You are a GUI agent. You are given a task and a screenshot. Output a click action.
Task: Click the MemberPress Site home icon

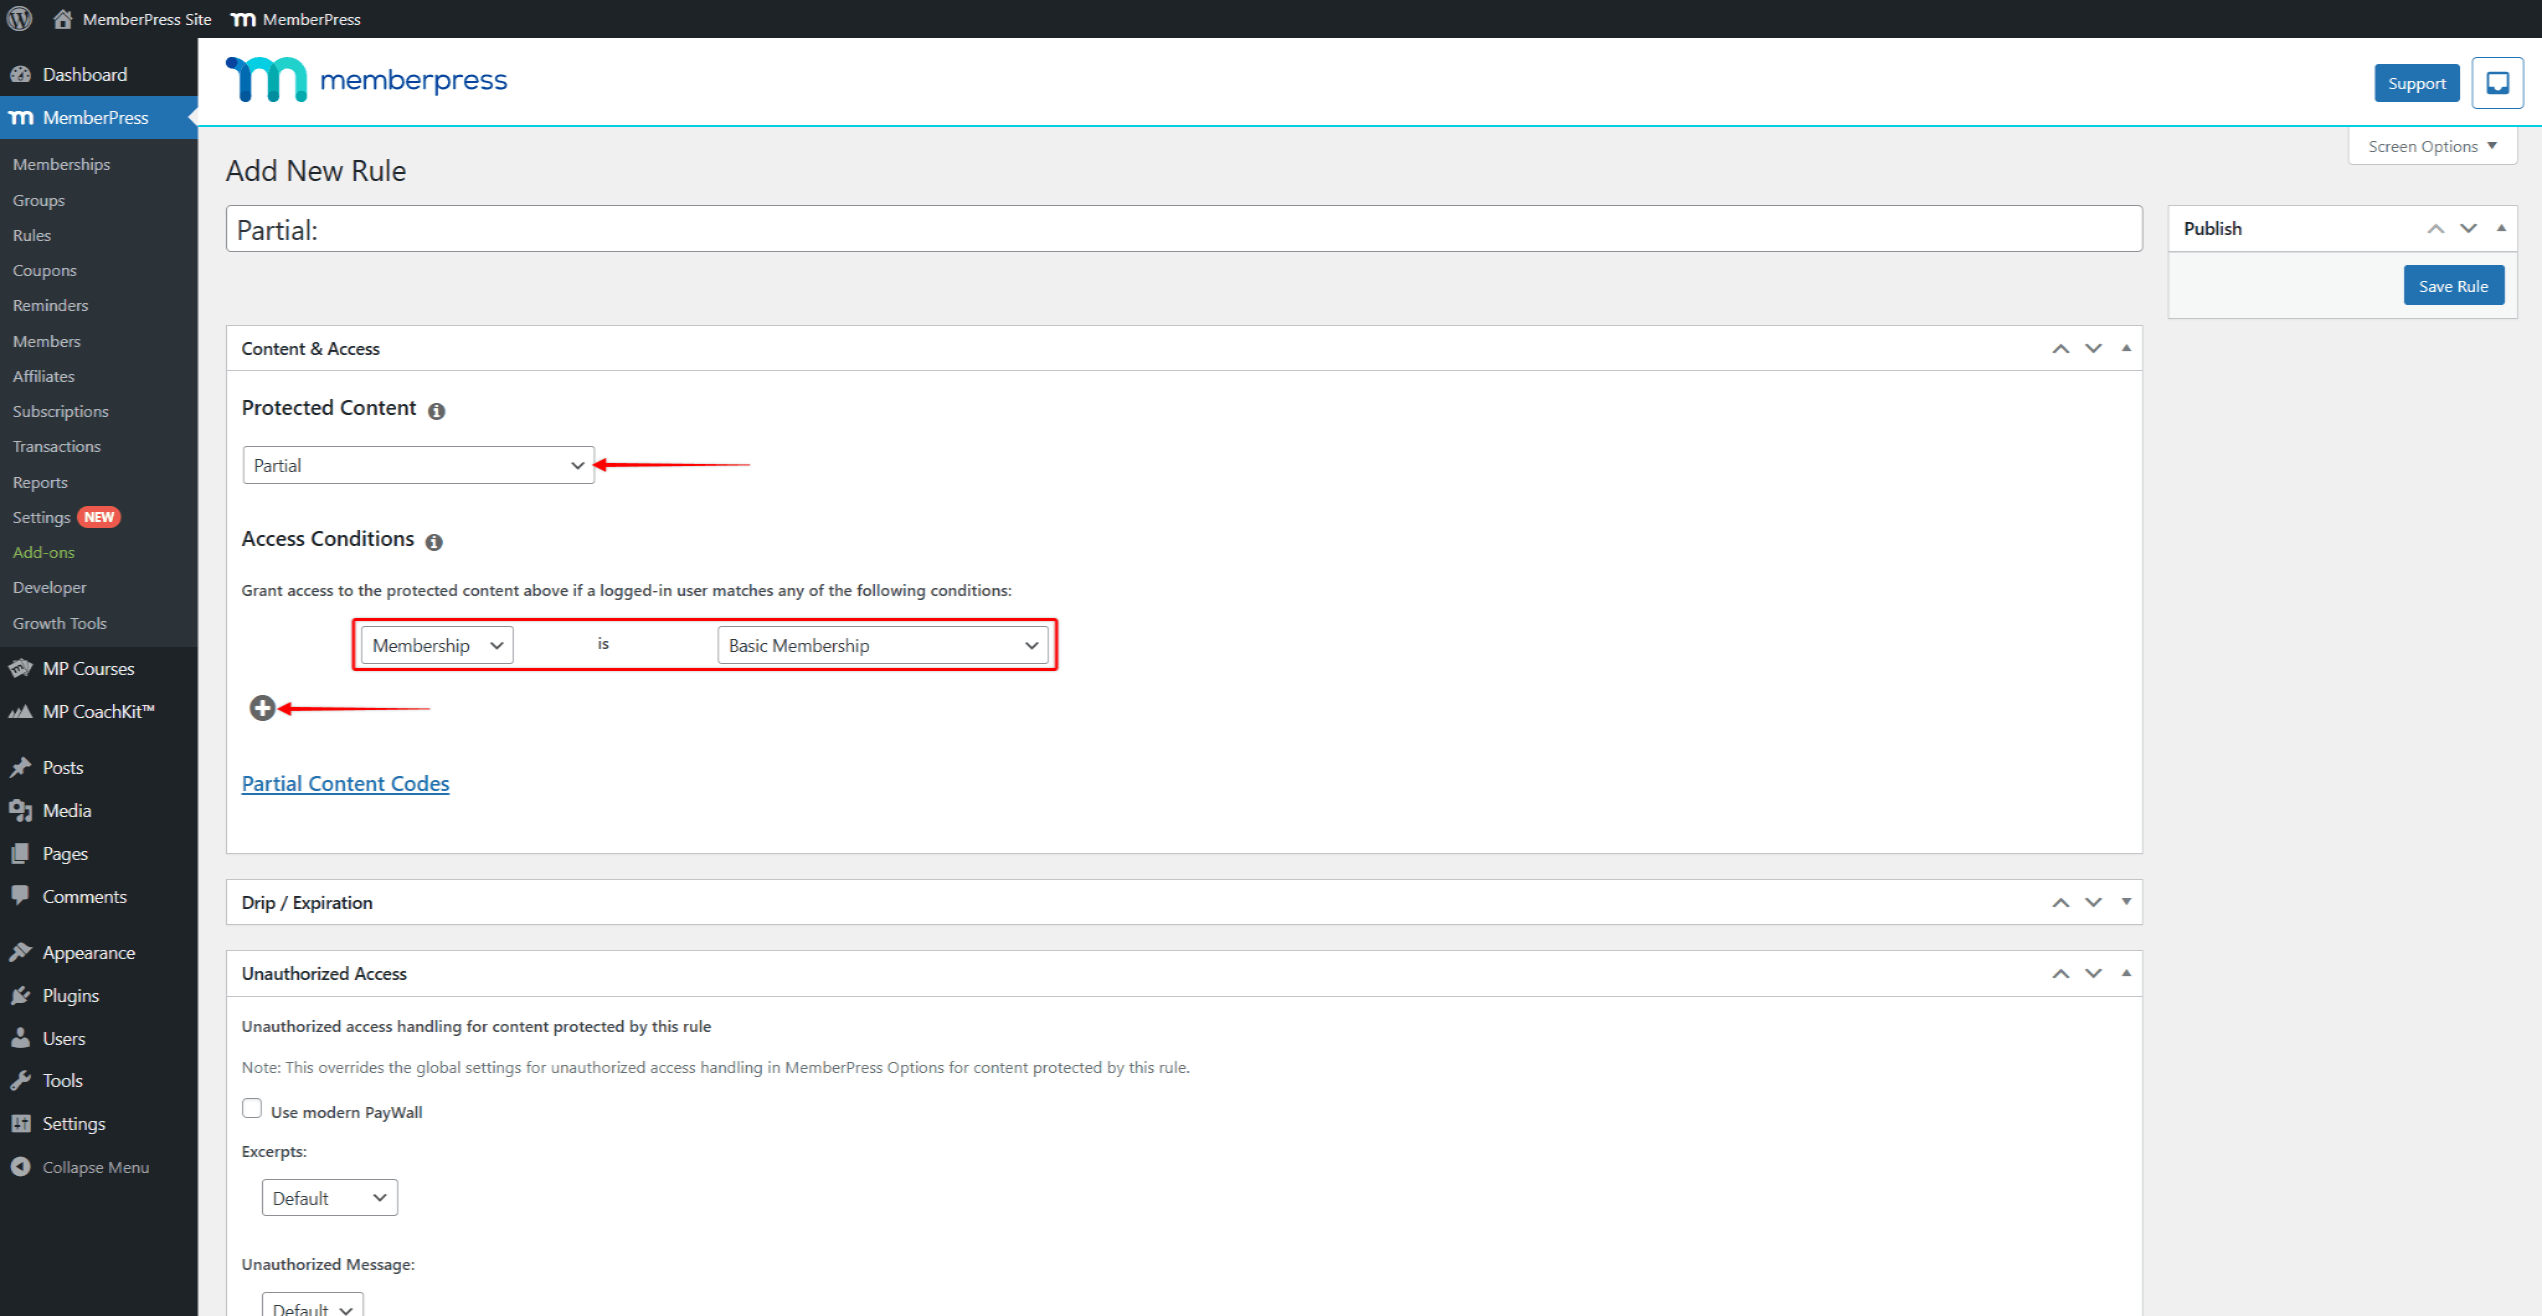(62, 19)
